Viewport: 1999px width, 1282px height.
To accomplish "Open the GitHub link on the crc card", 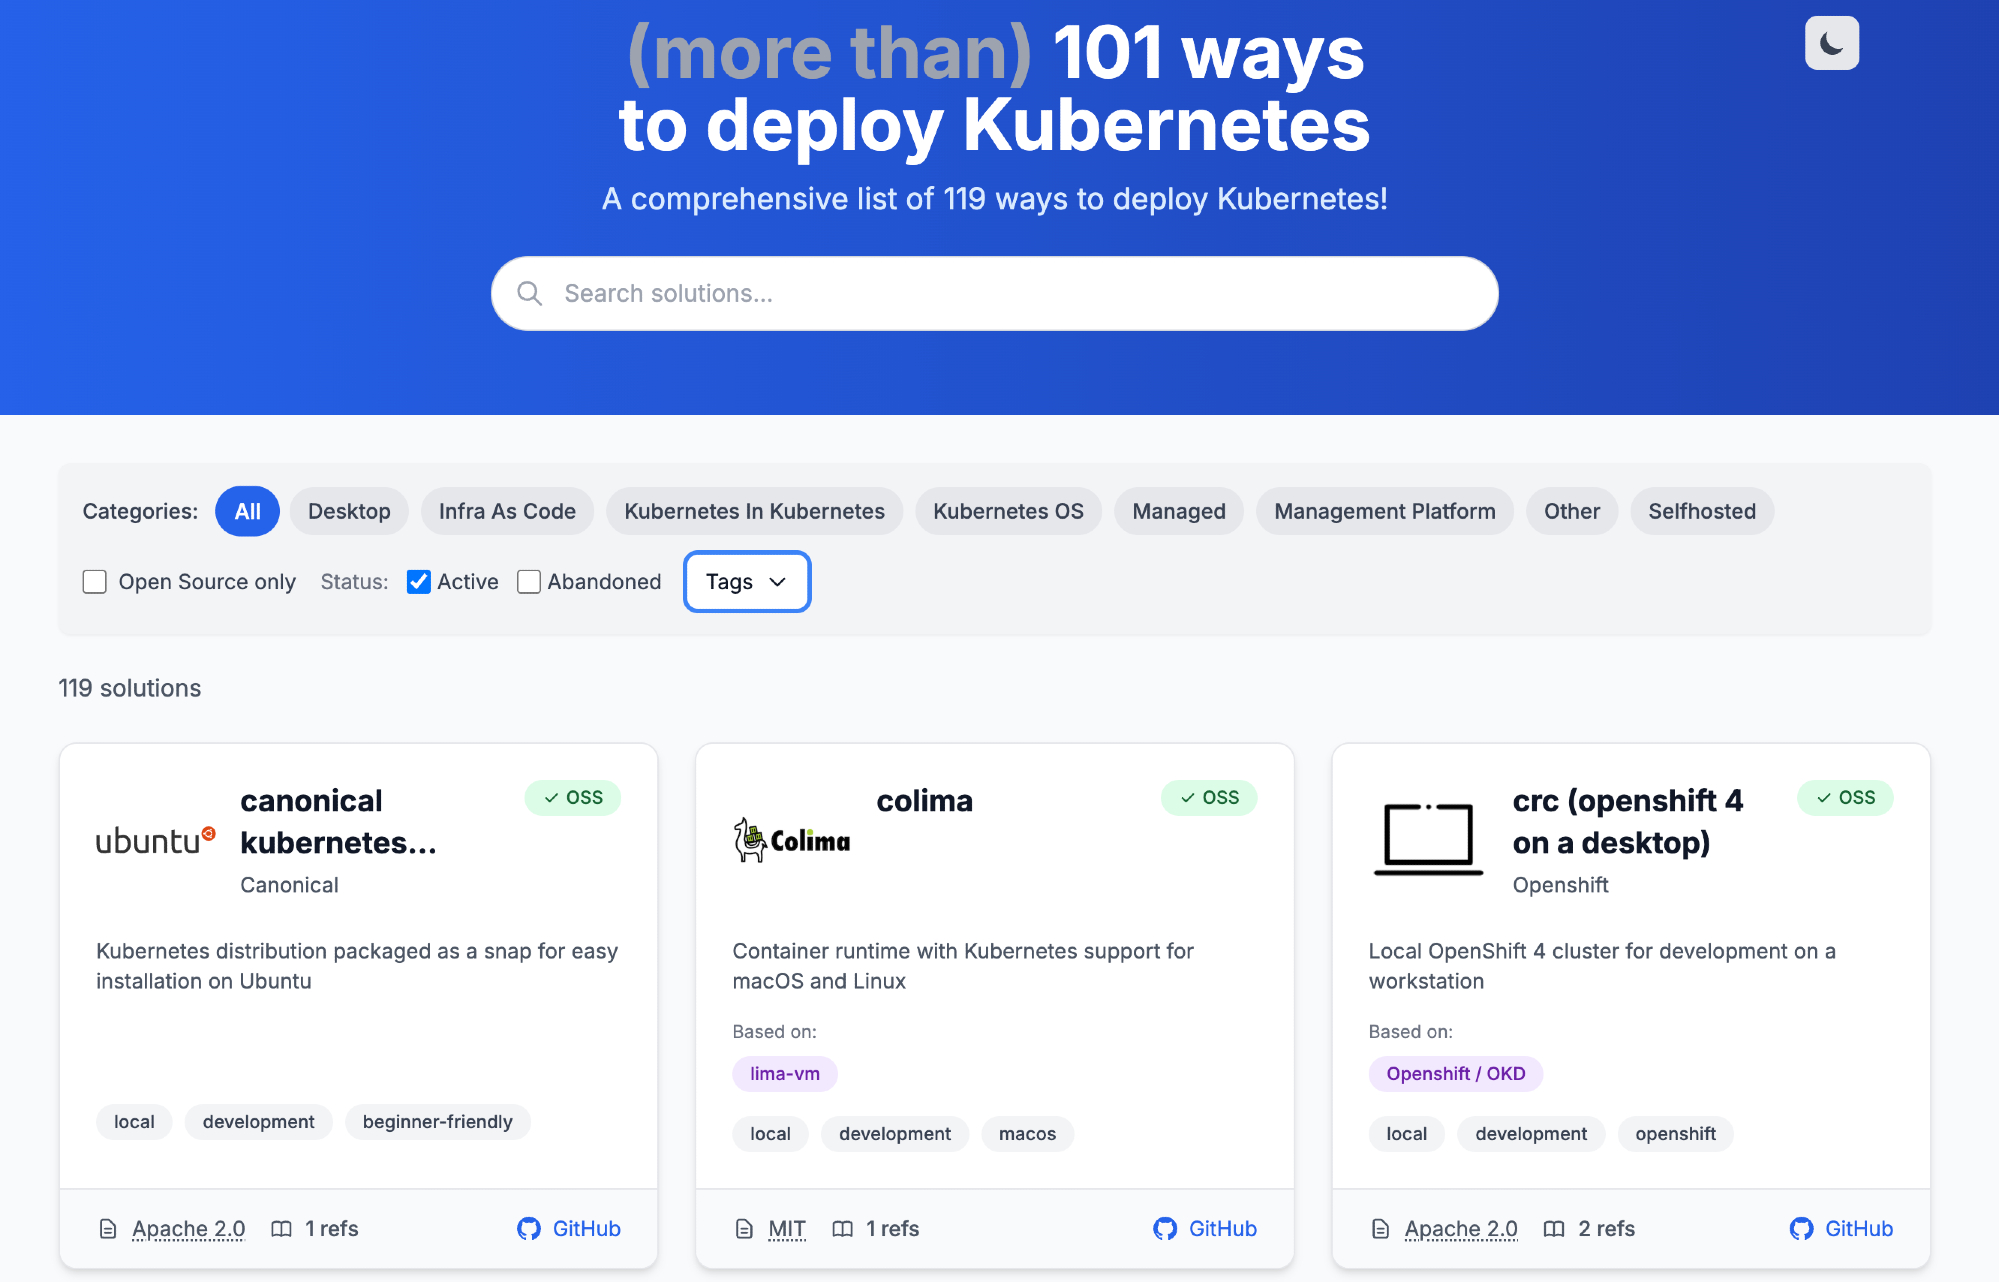I will (x=1857, y=1228).
